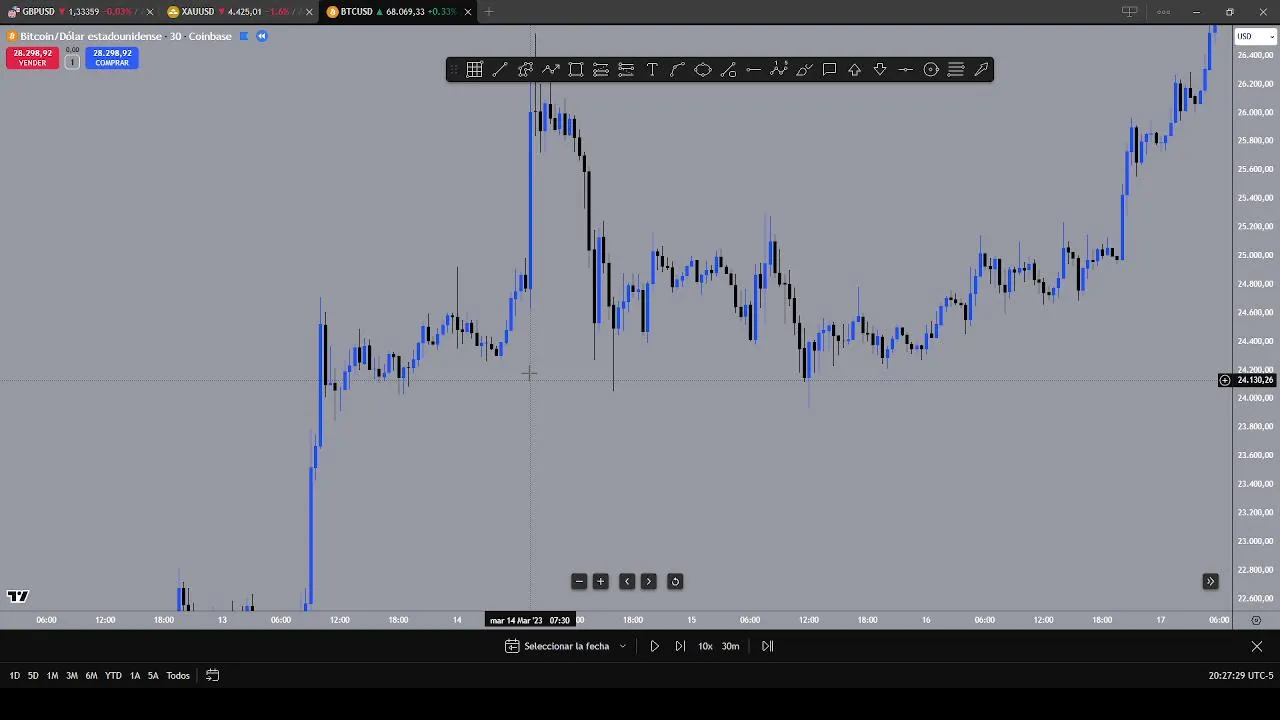The image size is (1280, 720).
Task: Jump to real-time in replay
Action: pyautogui.click(x=767, y=646)
